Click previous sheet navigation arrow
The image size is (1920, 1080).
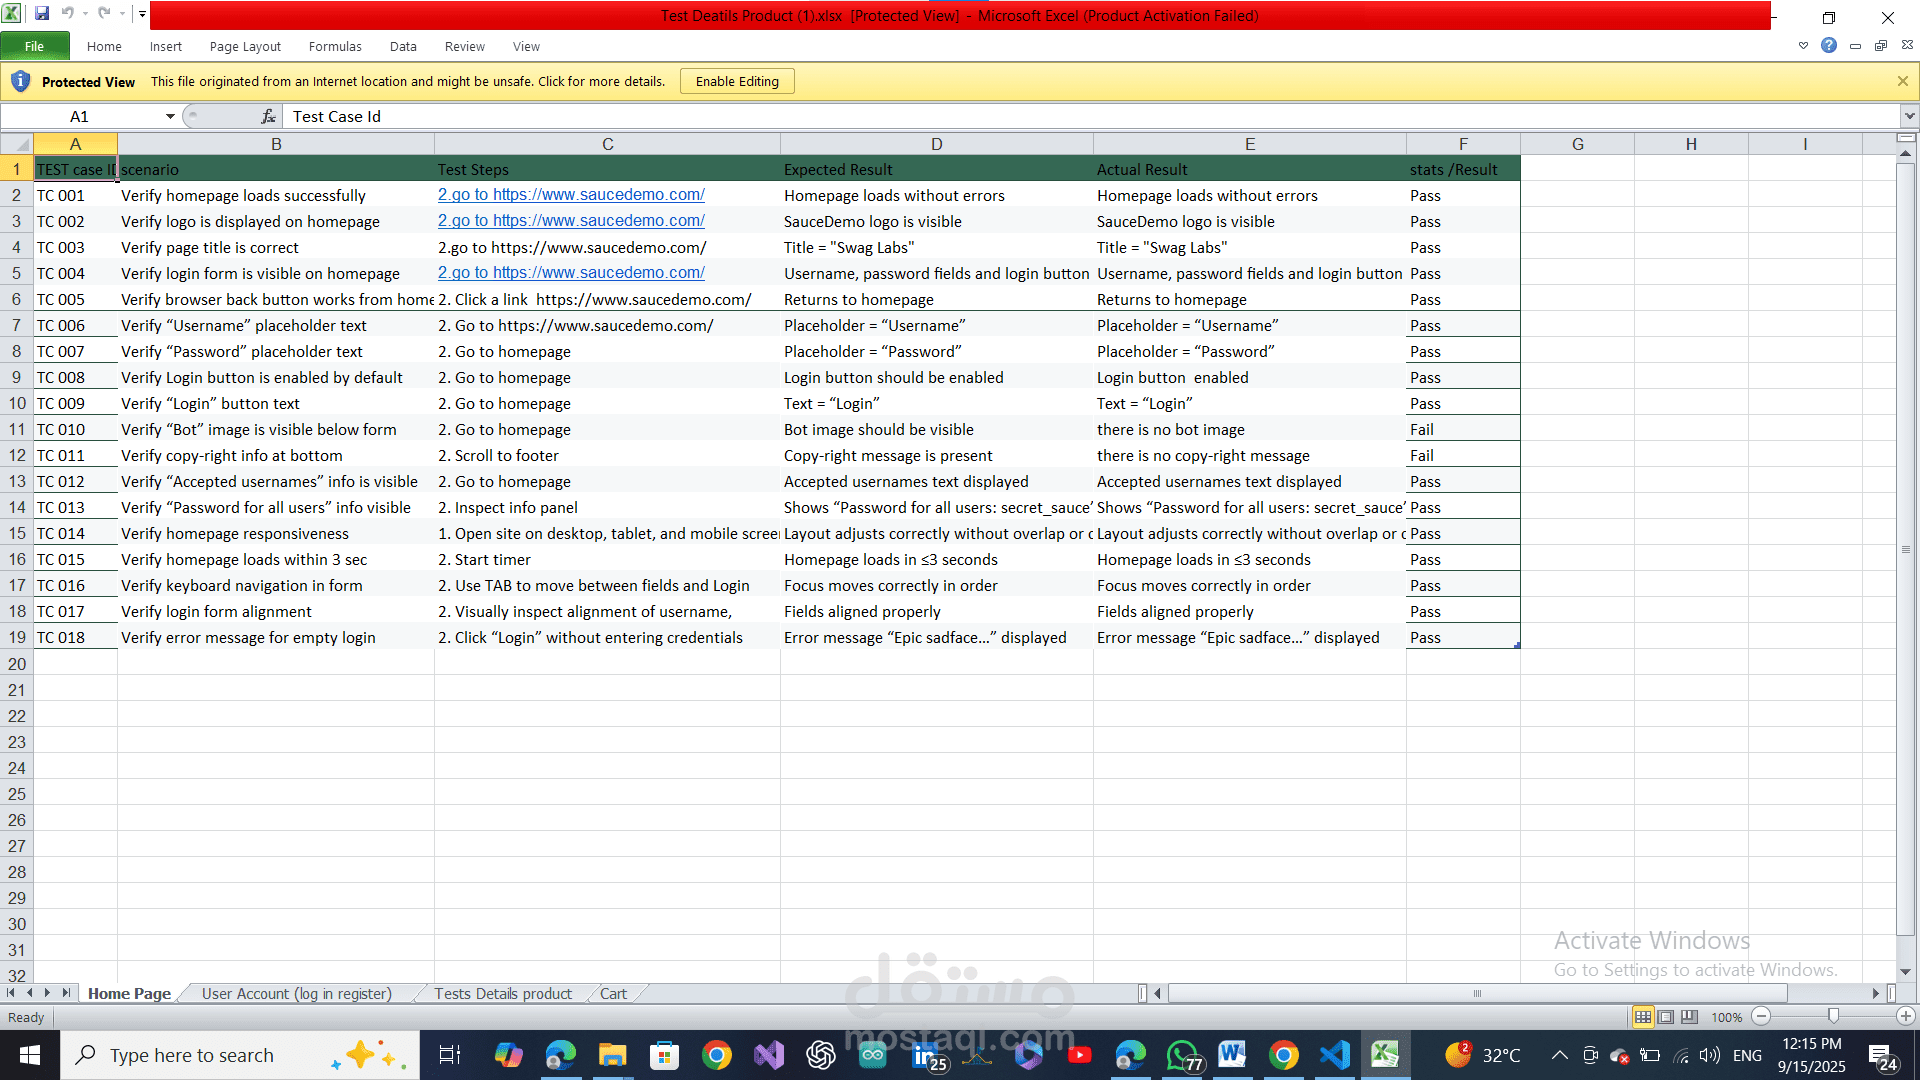click(x=29, y=993)
